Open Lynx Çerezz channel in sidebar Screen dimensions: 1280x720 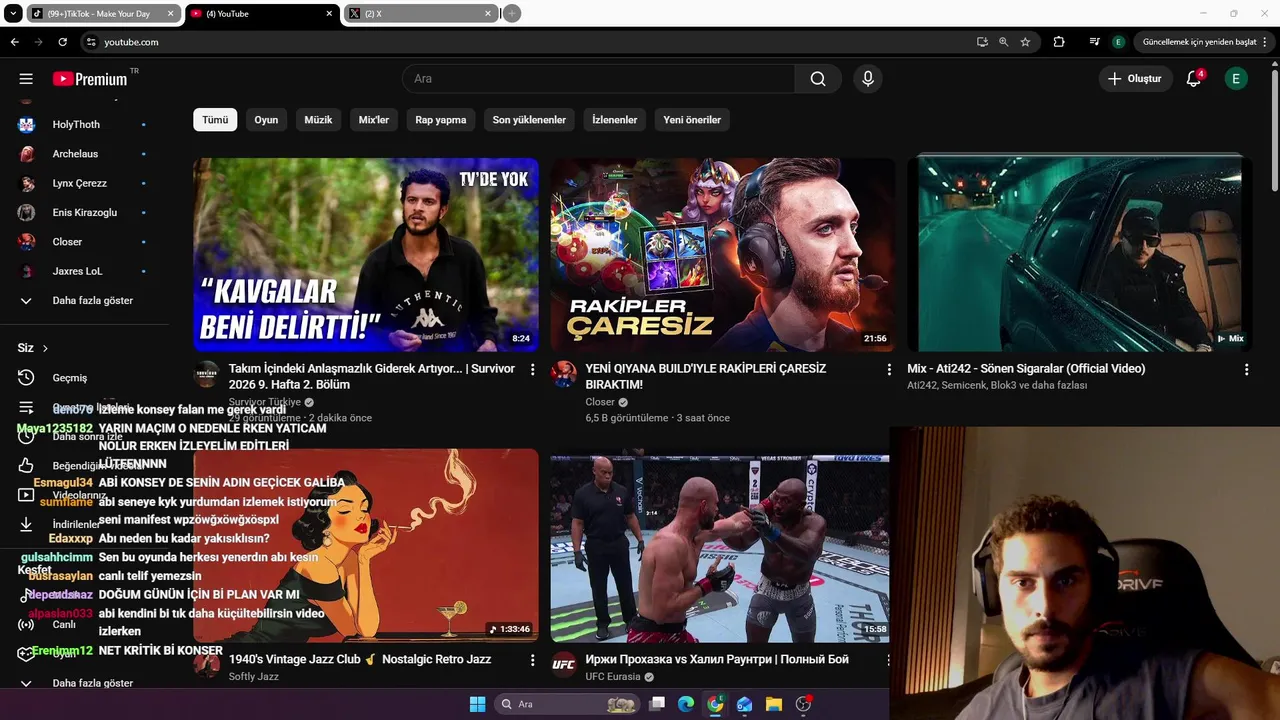coord(82,183)
